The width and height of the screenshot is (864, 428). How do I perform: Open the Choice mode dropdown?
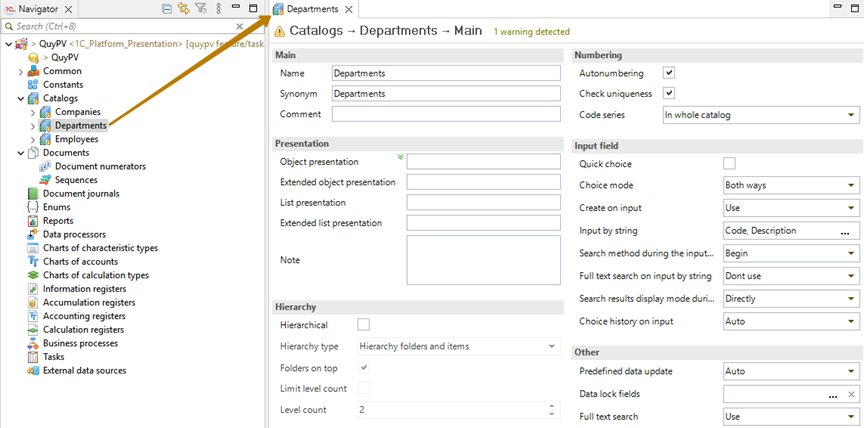849,186
